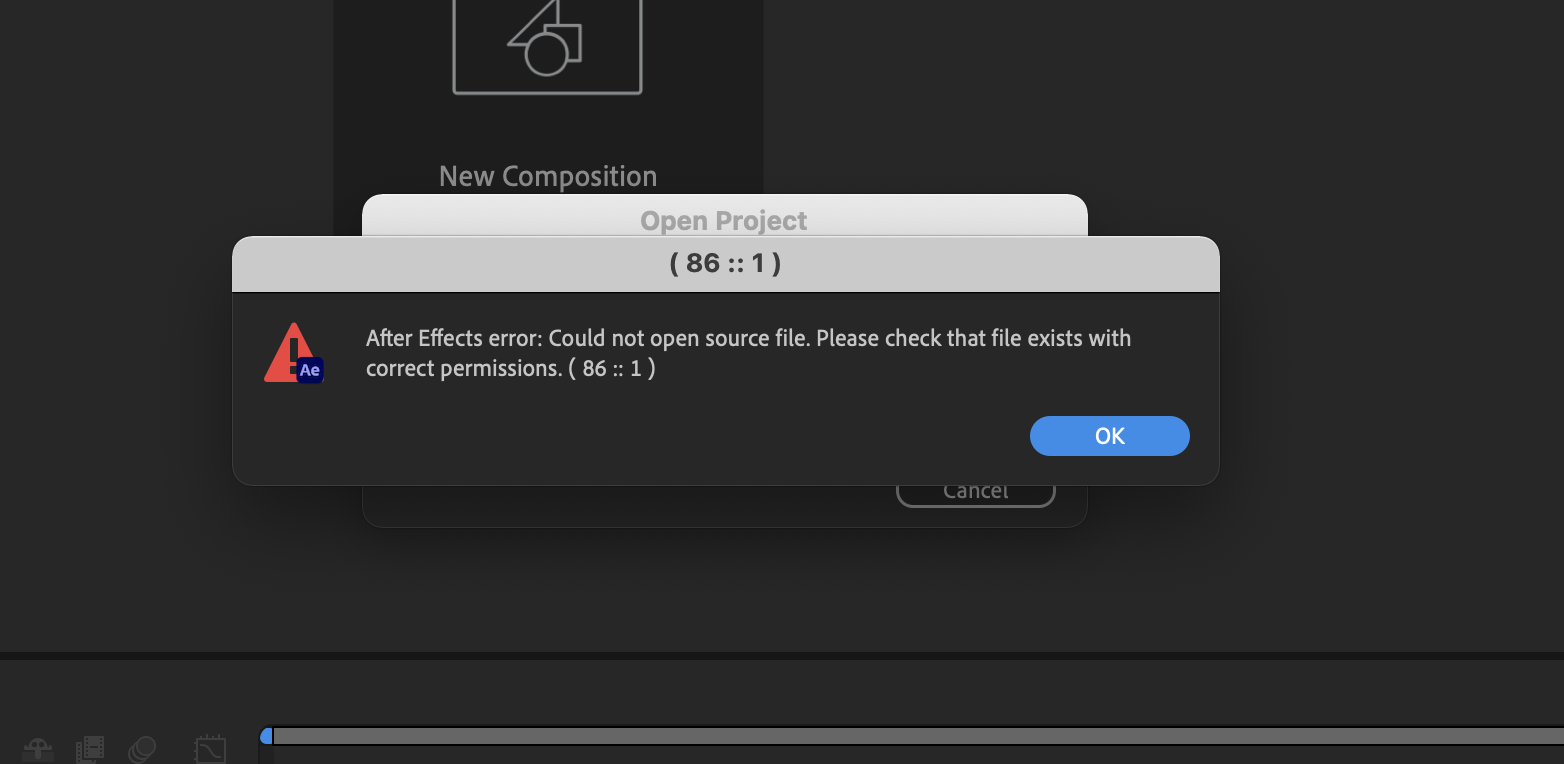
Task: Enable Motion Blur for all layers
Action: (x=143, y=748)
